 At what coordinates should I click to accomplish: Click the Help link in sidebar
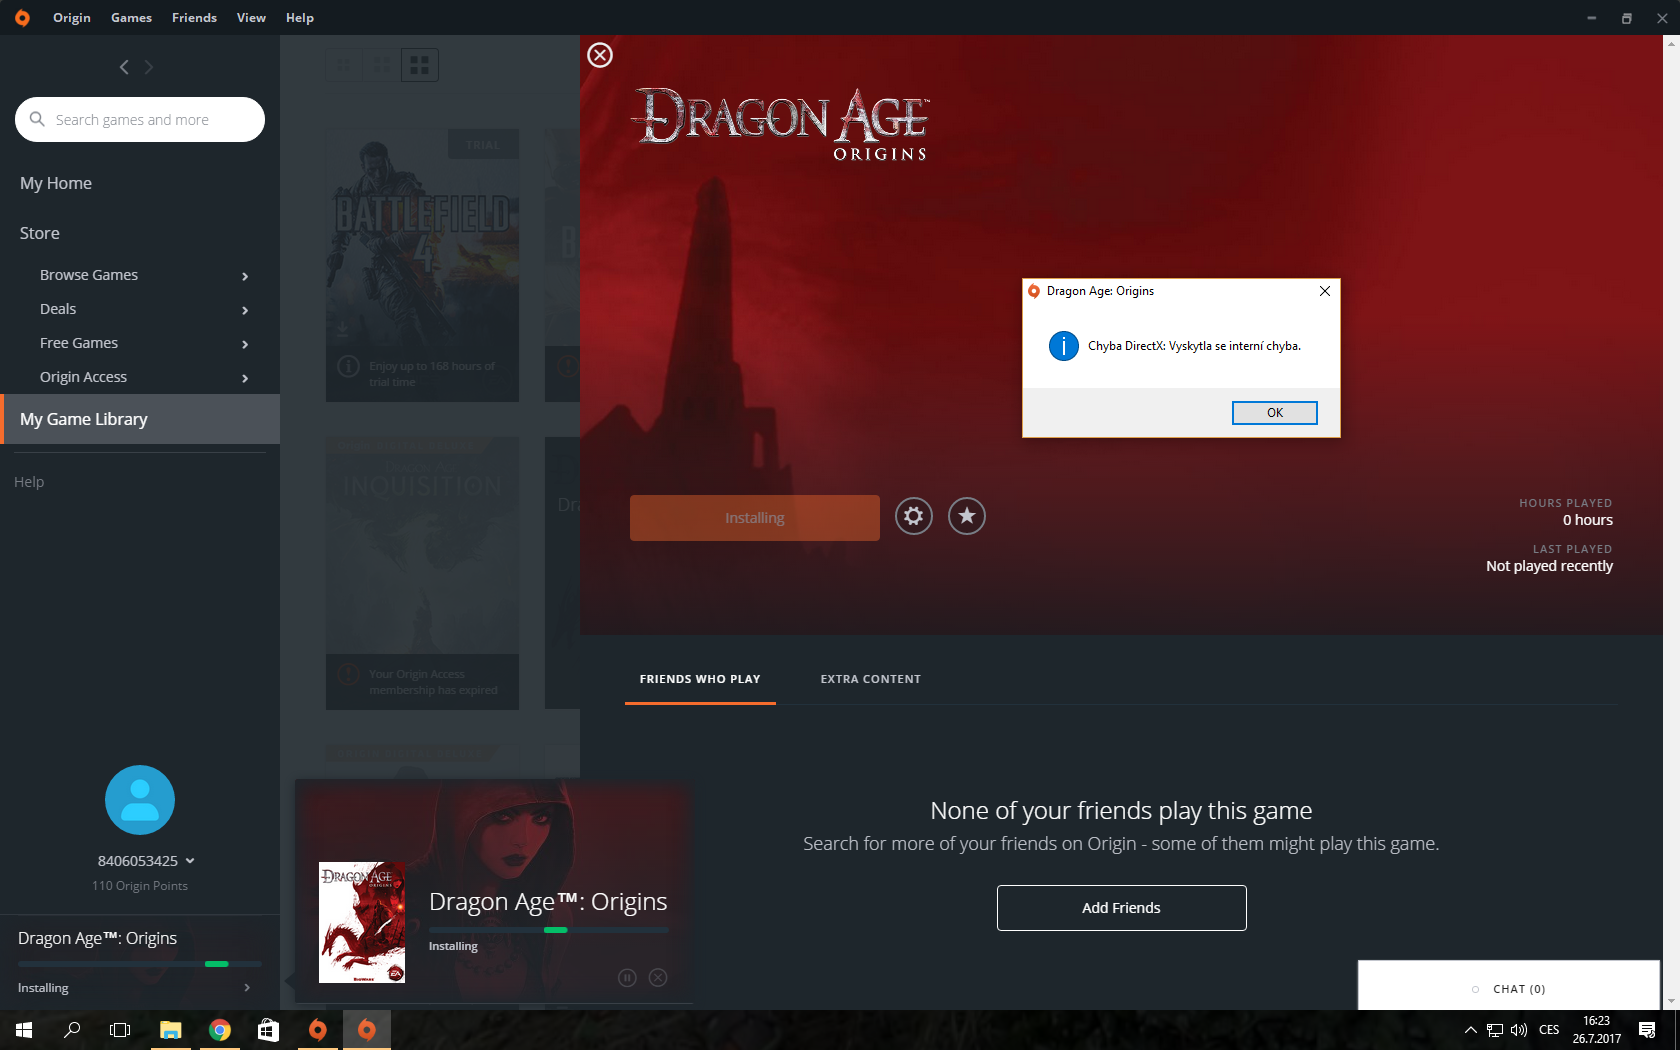coord(29,482)
